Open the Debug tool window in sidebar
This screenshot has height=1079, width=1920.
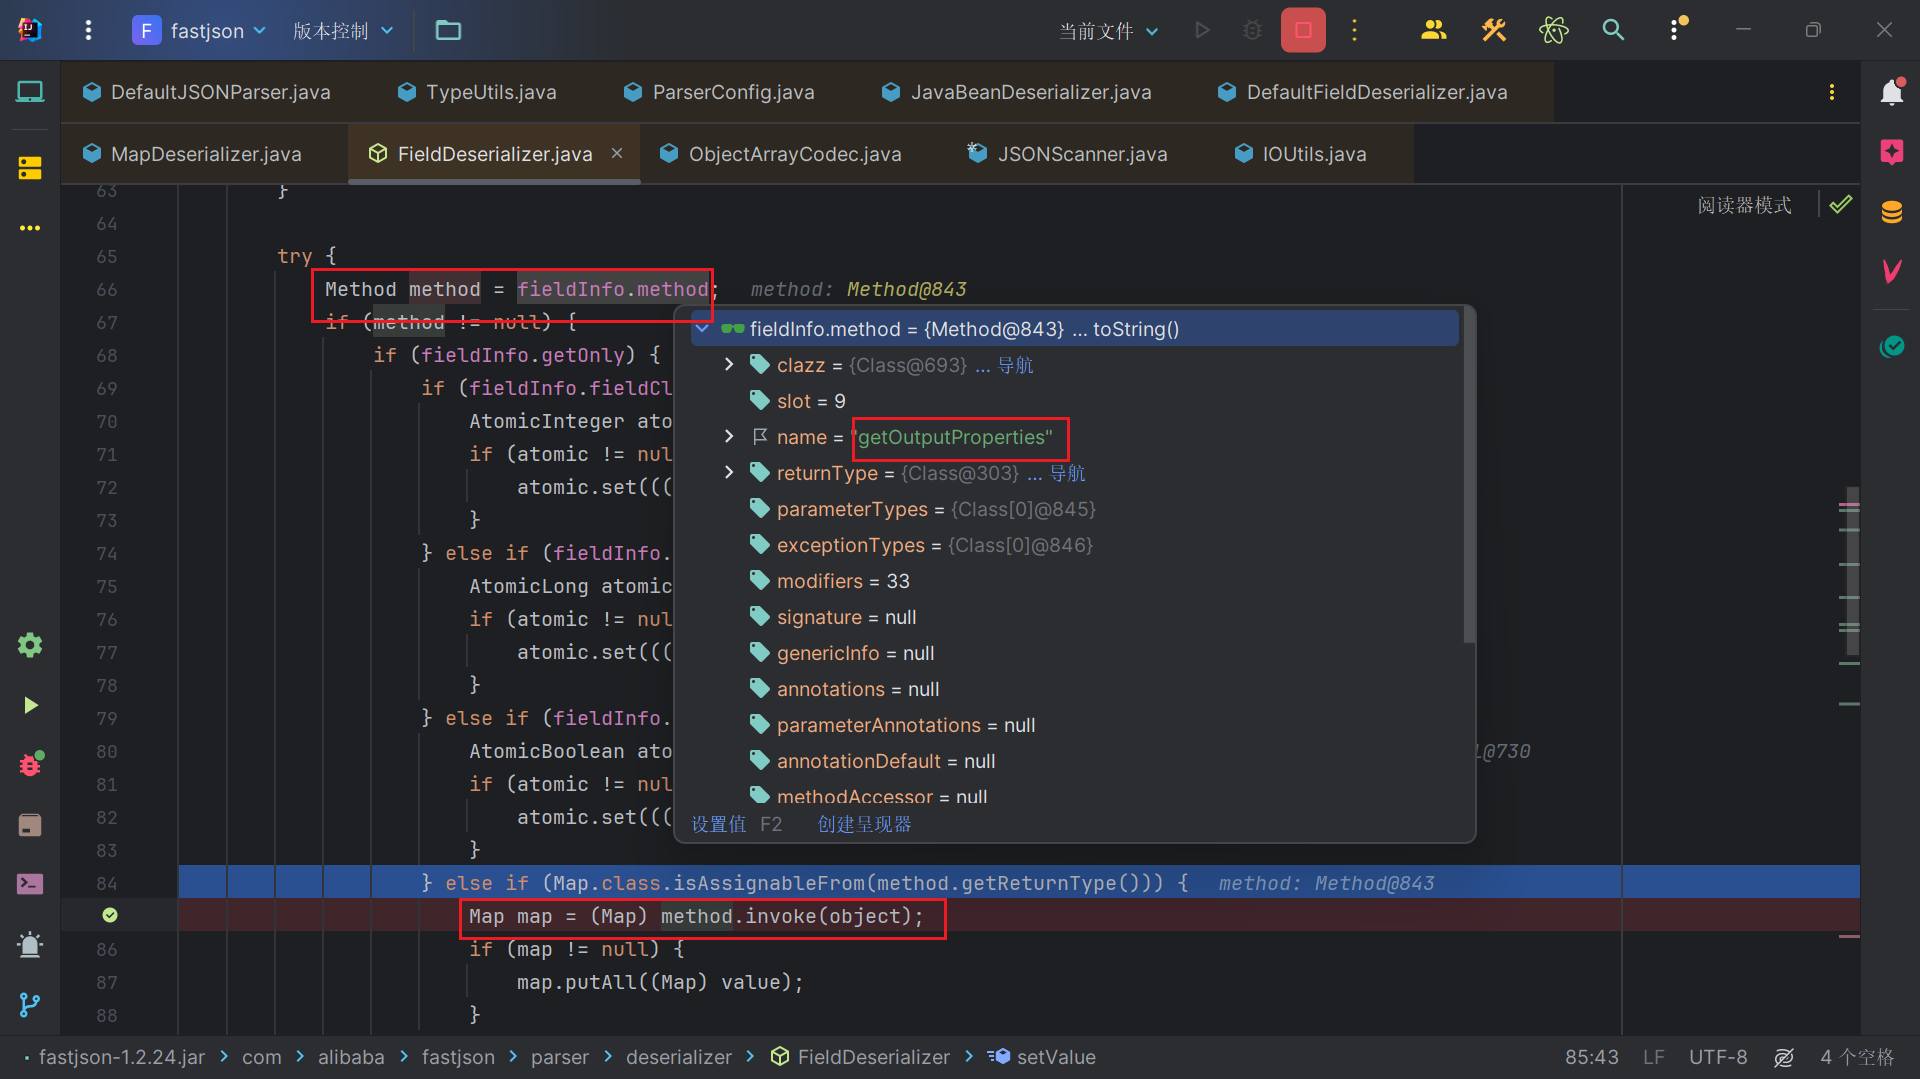30,764
